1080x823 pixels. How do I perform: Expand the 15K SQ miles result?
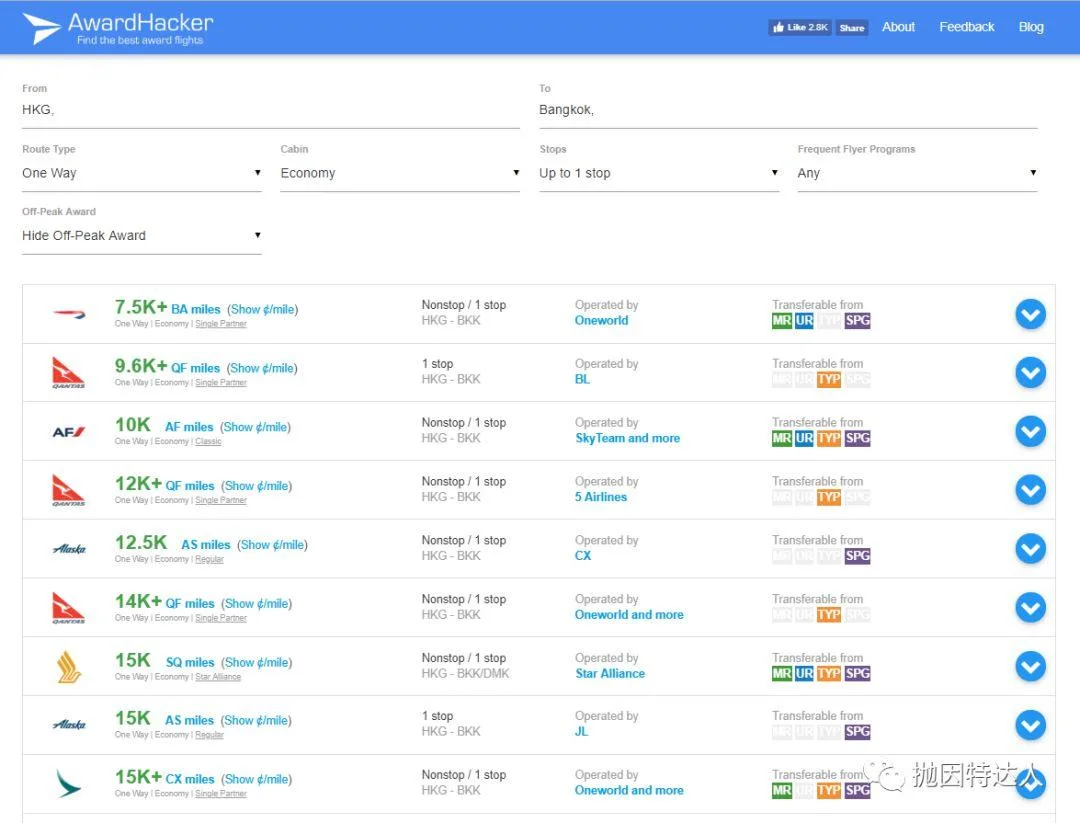click(1030, 667)
